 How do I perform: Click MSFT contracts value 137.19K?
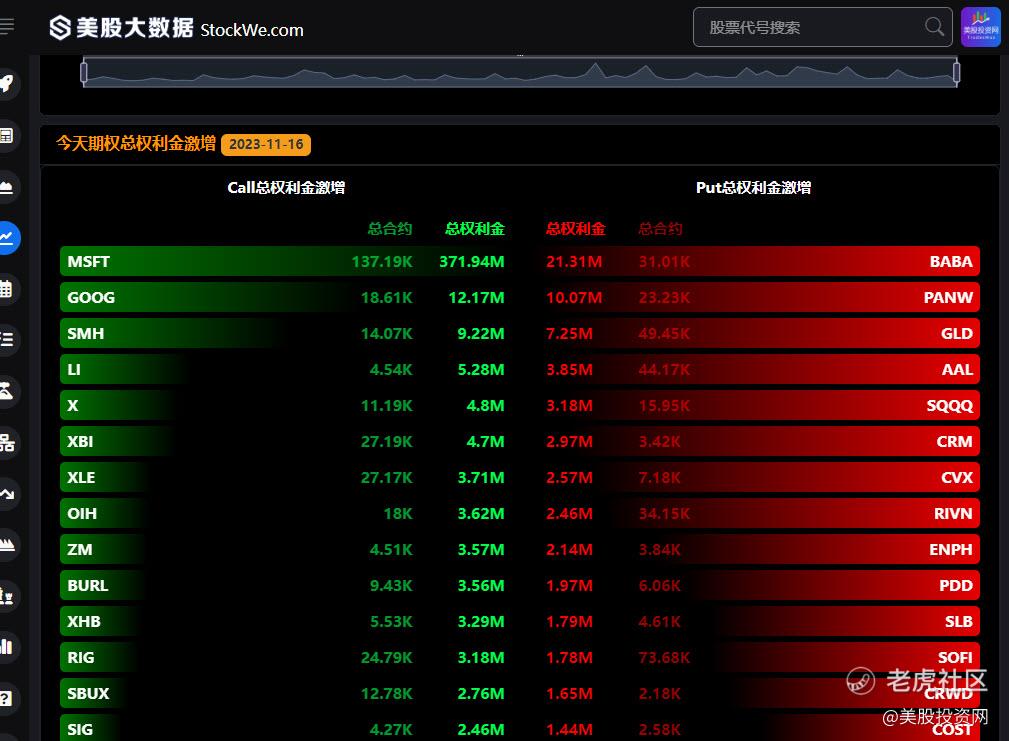tap(382, 262)
